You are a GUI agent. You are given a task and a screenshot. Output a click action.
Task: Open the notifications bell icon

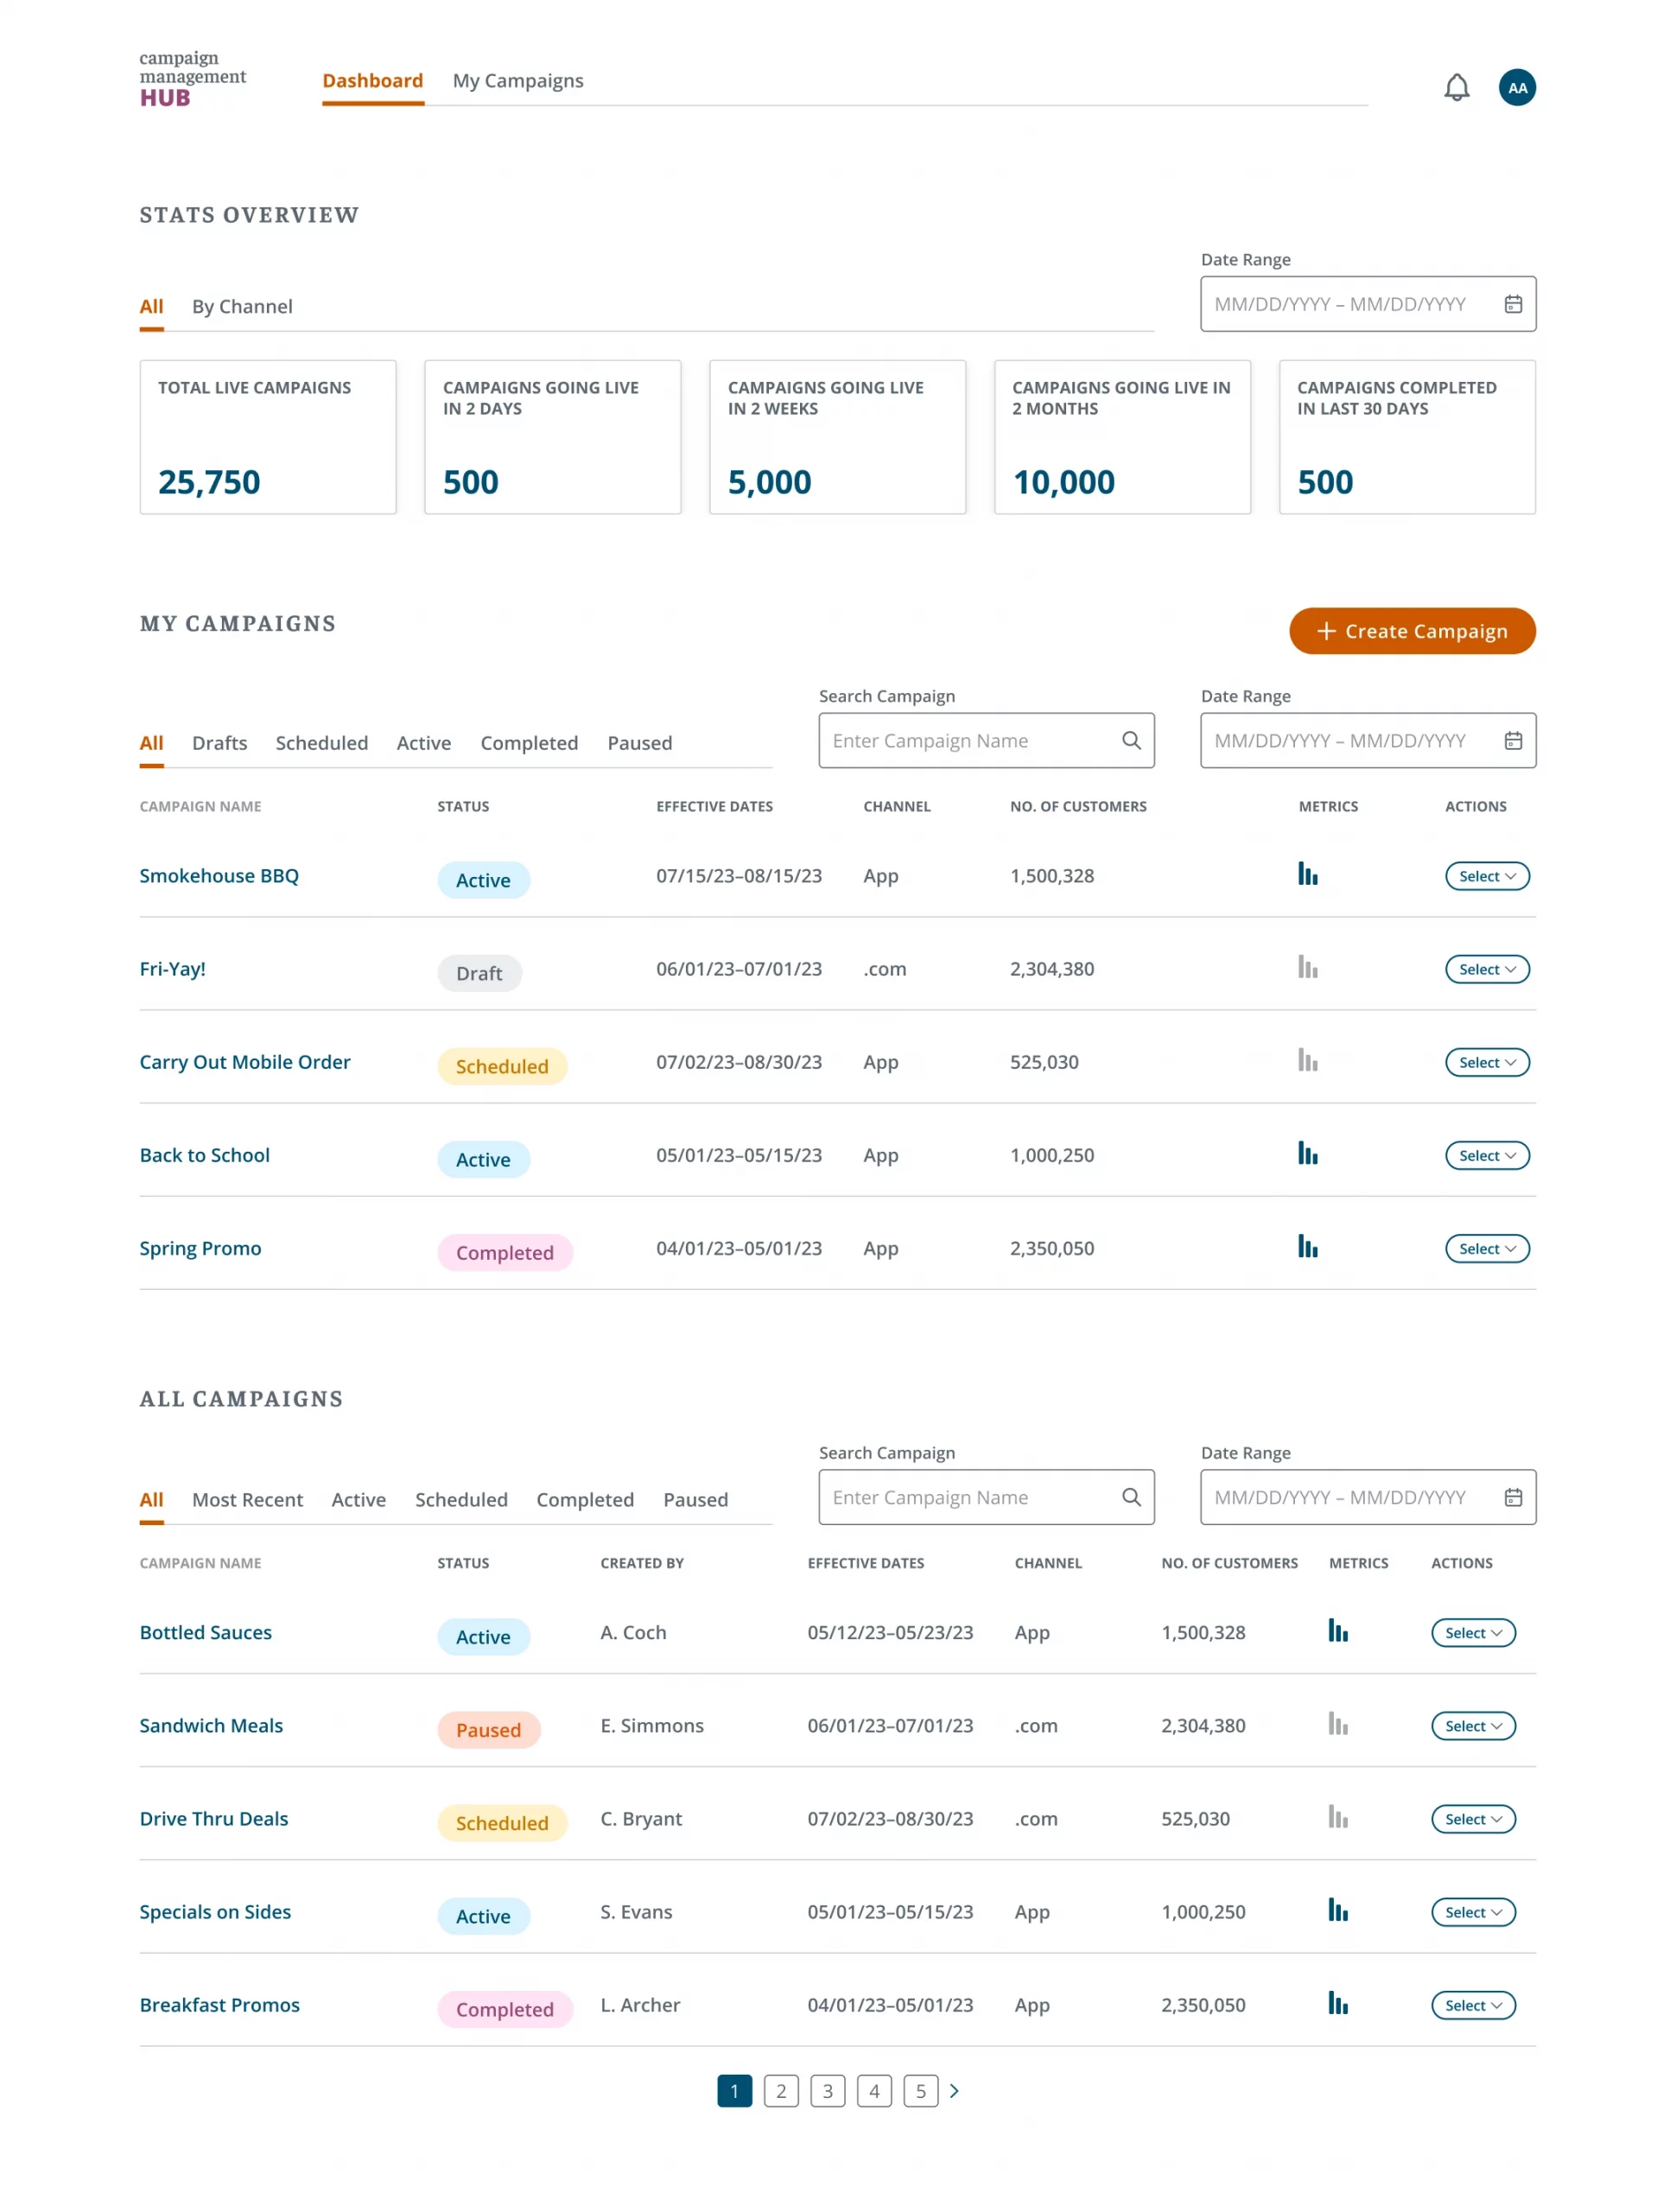1456,88
